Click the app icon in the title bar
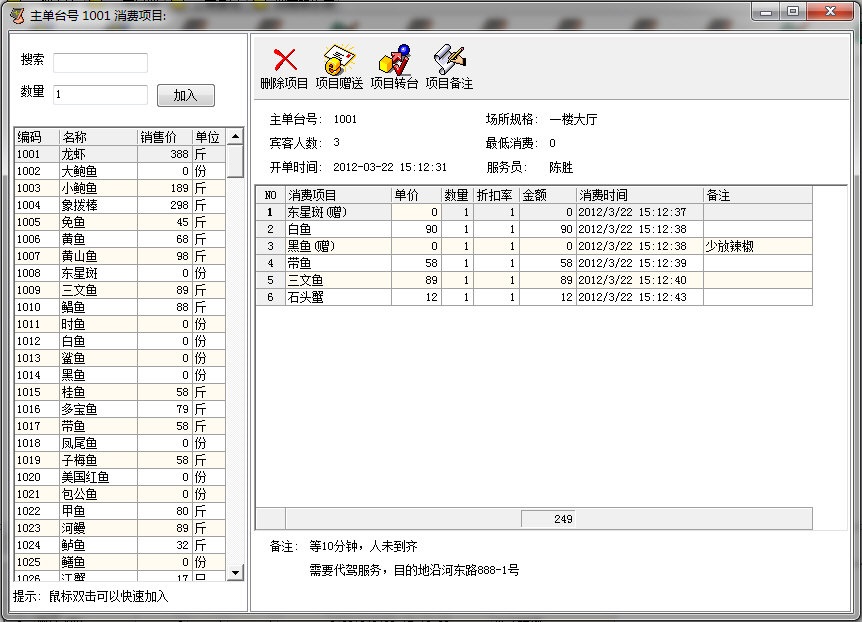Image resolution: width=862 pixels, height=622 pixels. pyautogui.click(x=17, y=14)
